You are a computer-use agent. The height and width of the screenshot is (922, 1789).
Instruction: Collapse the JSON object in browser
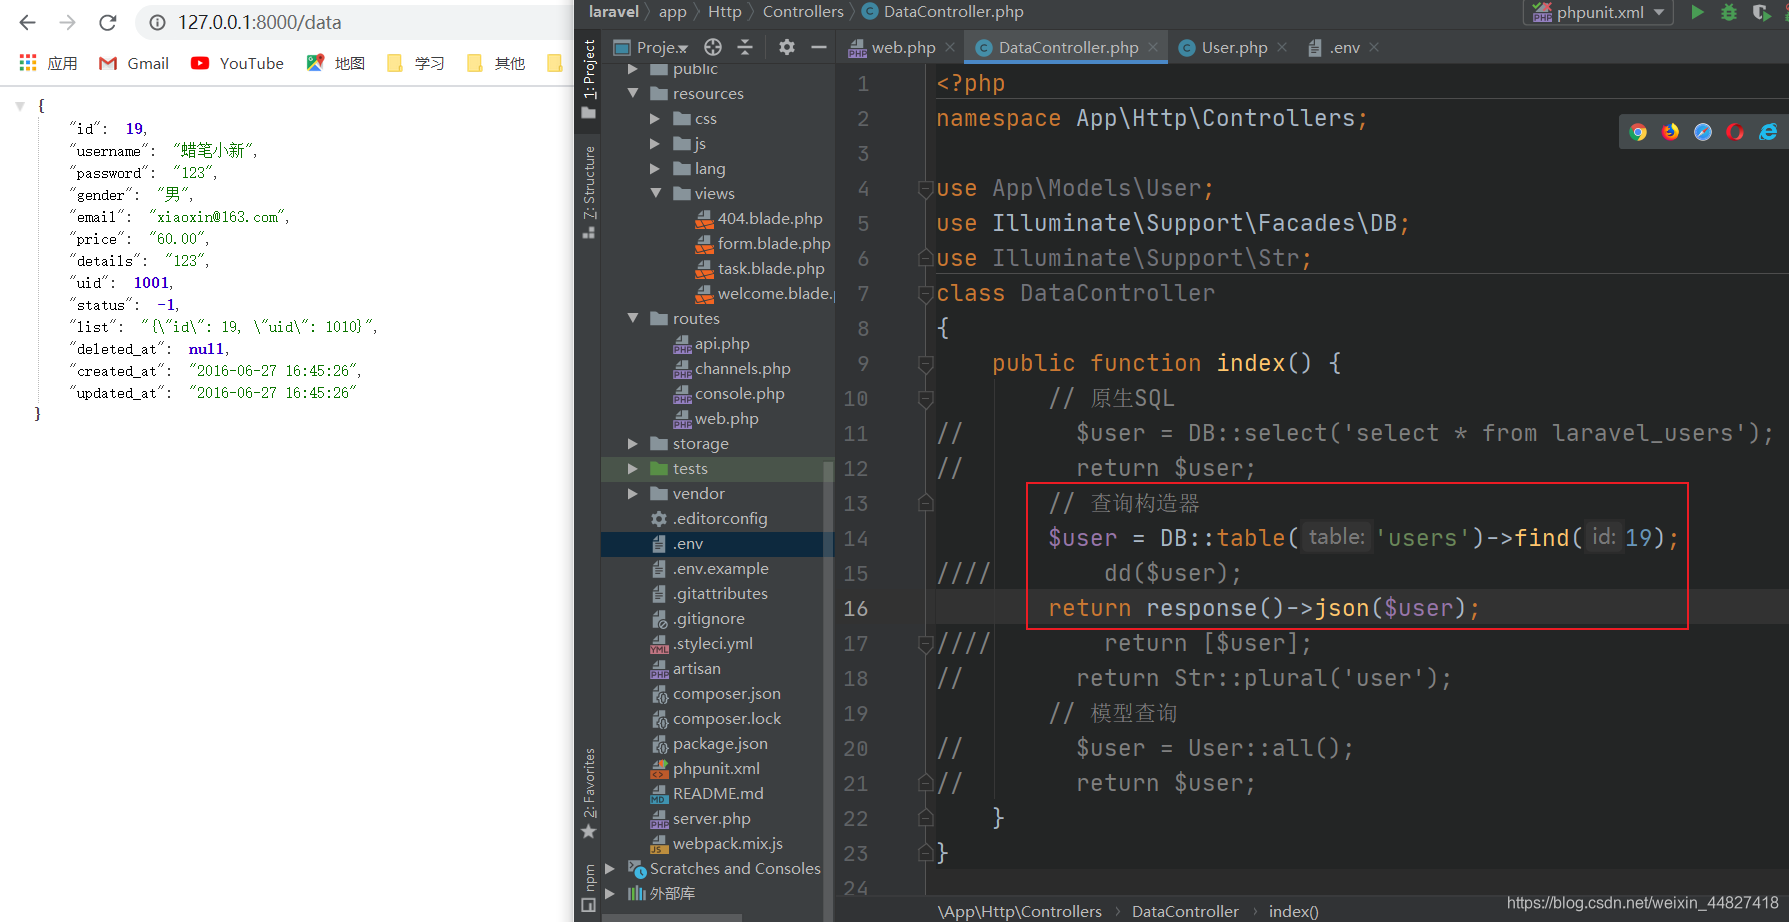click(x=20, y=105)
